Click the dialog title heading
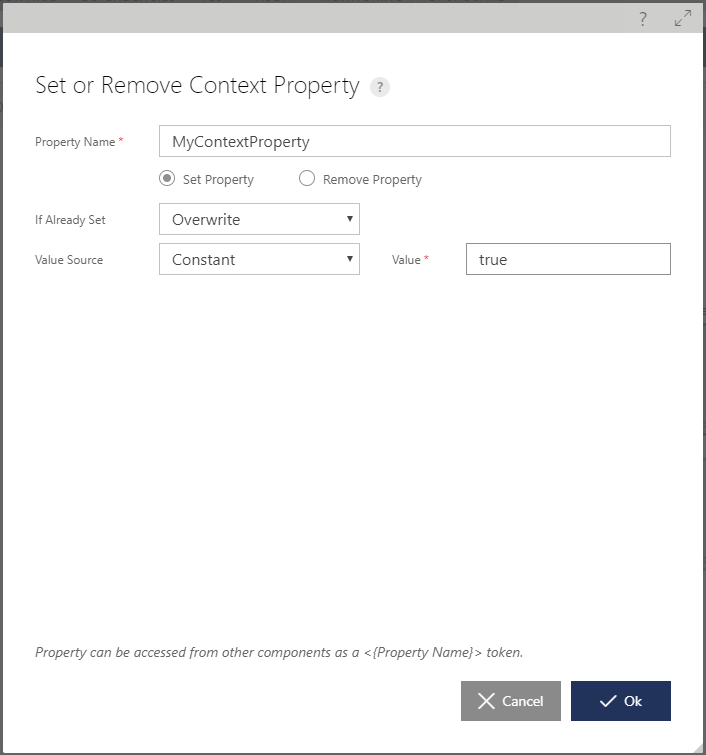Image resolution: width=706 pixels, height=755 pixels. pos(197,86)
